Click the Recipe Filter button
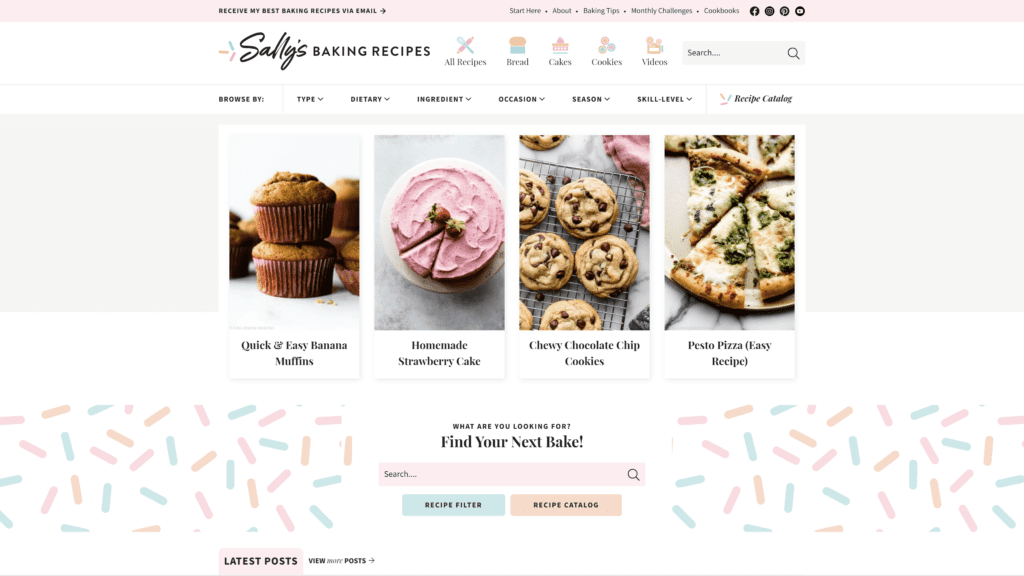Image resolution: width=1024 pixels, height=576 pixels. (453, 505)
